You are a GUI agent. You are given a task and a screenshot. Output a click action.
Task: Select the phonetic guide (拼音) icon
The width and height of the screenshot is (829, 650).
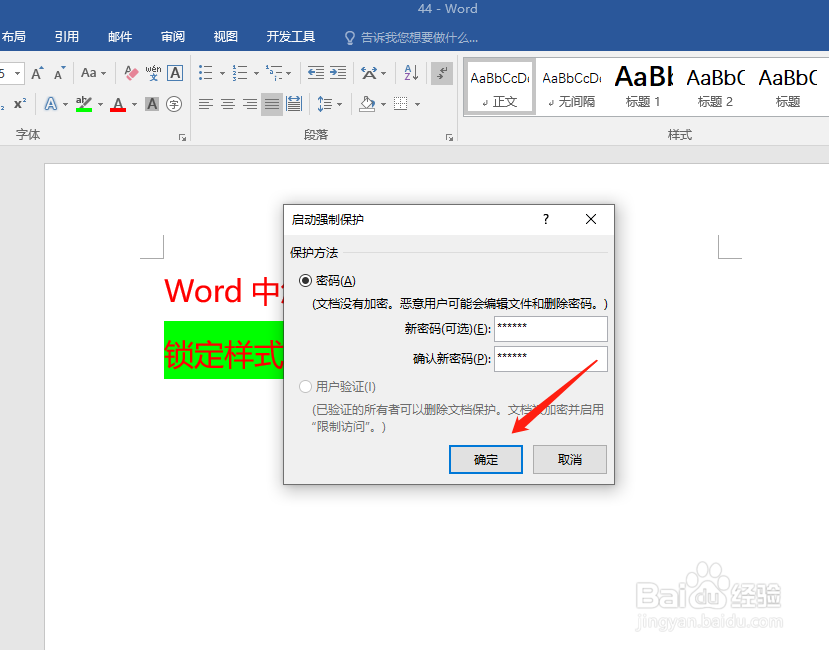coord(152,73)
